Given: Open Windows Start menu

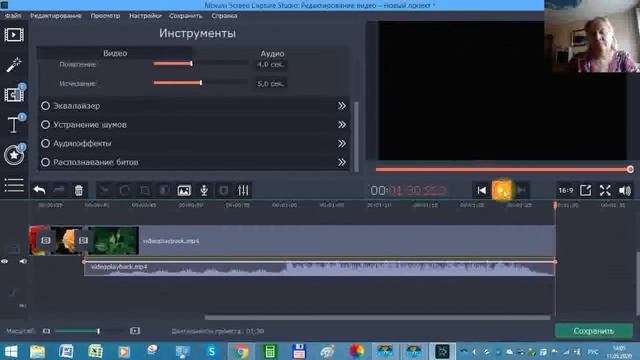Looking at the screenshot, I should pos(11,351).
